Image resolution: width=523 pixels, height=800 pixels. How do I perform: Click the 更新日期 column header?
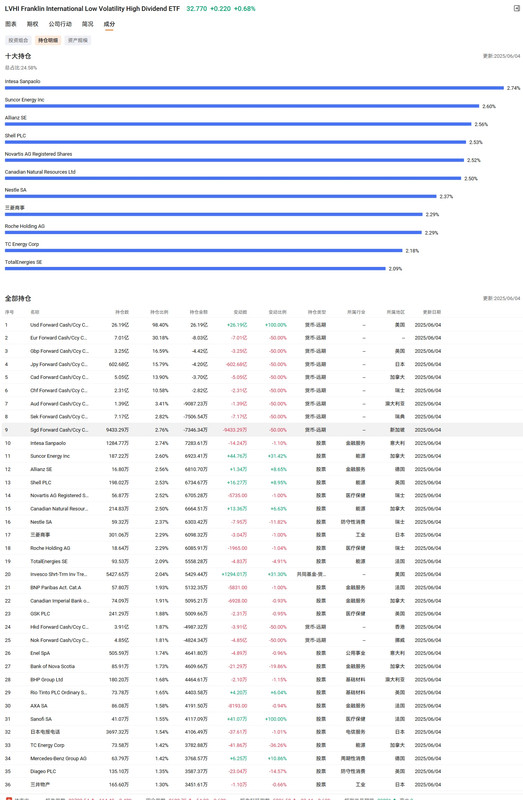pos(432,312)
